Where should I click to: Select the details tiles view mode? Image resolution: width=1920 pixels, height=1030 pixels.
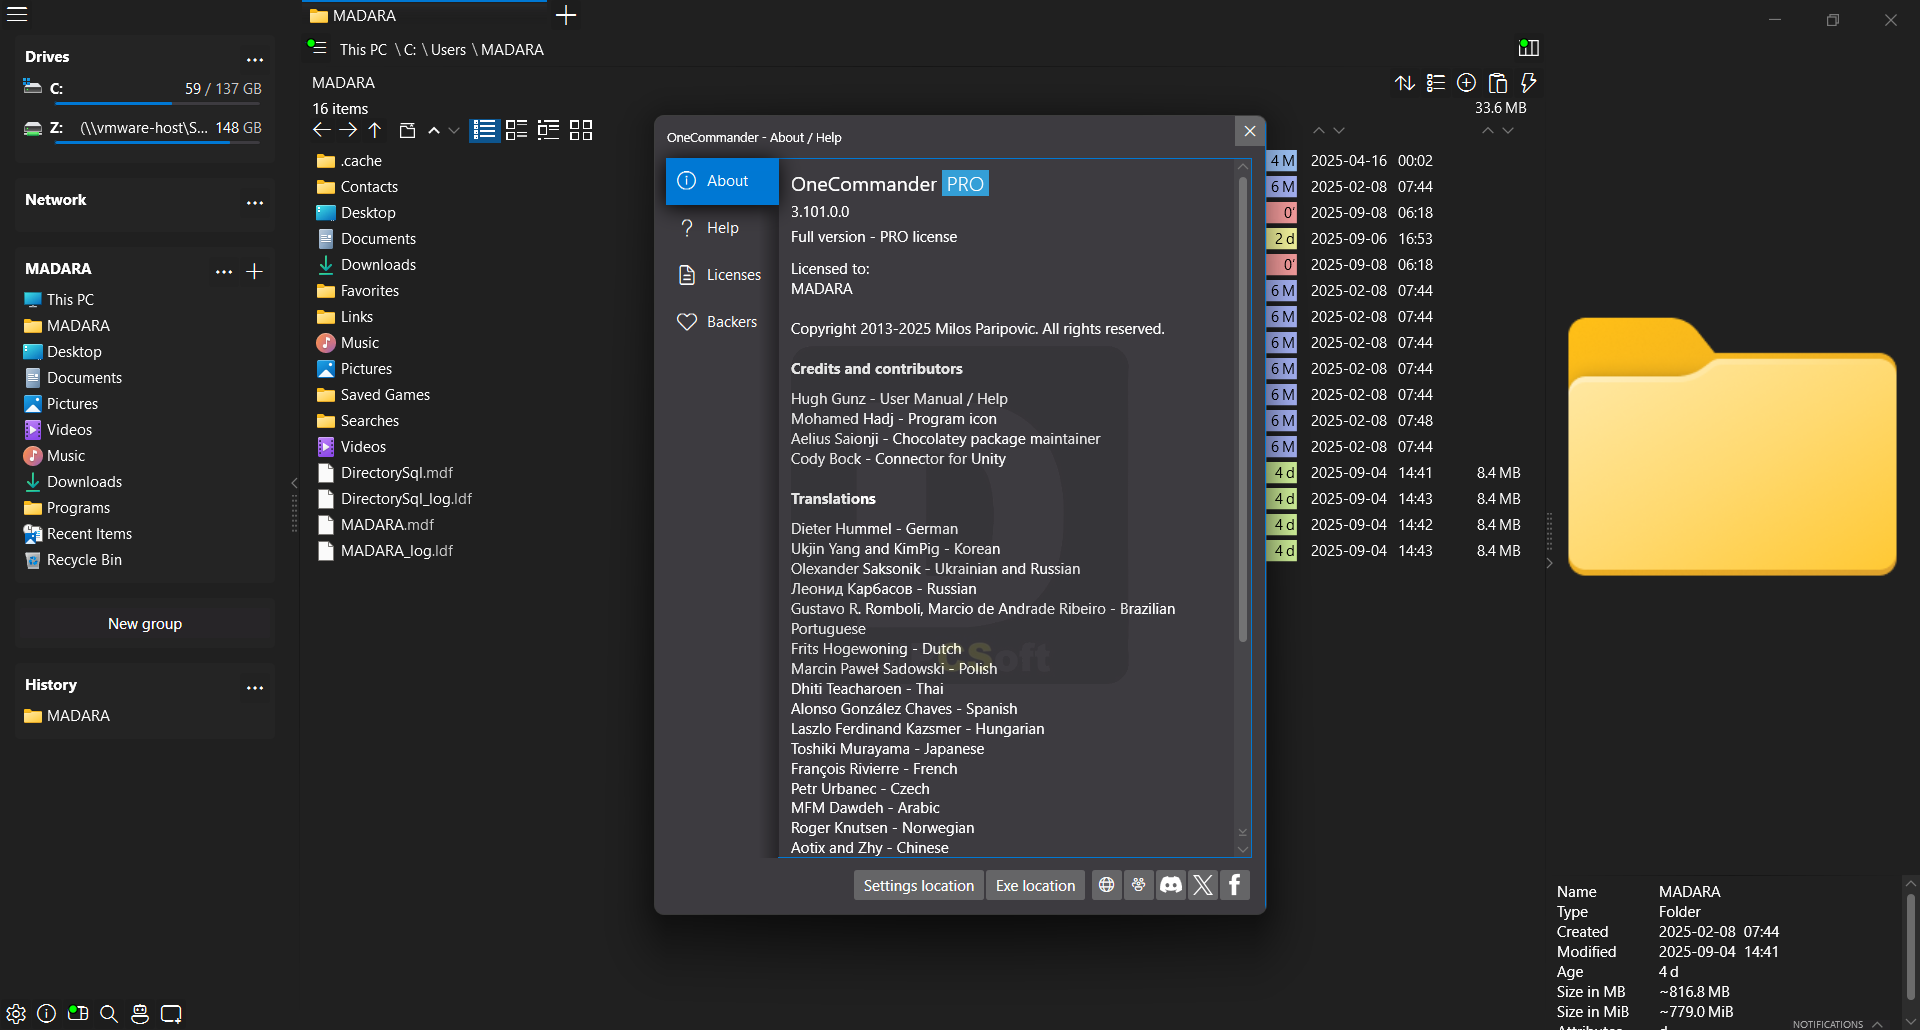[x=549, y=130]
